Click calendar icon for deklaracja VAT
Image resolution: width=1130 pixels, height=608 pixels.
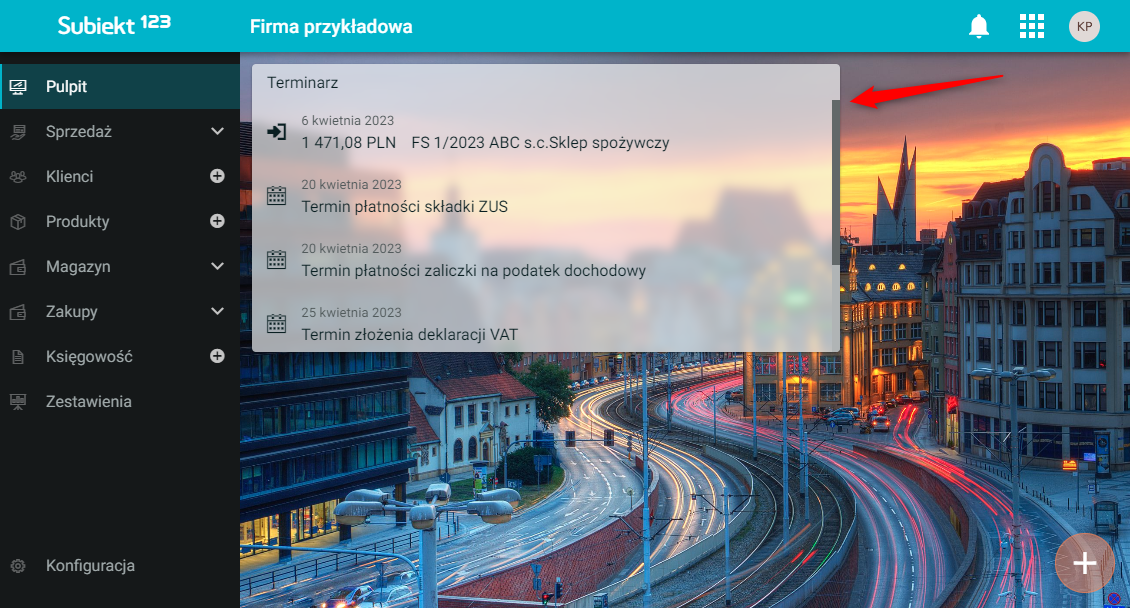[x=277, y=323]
